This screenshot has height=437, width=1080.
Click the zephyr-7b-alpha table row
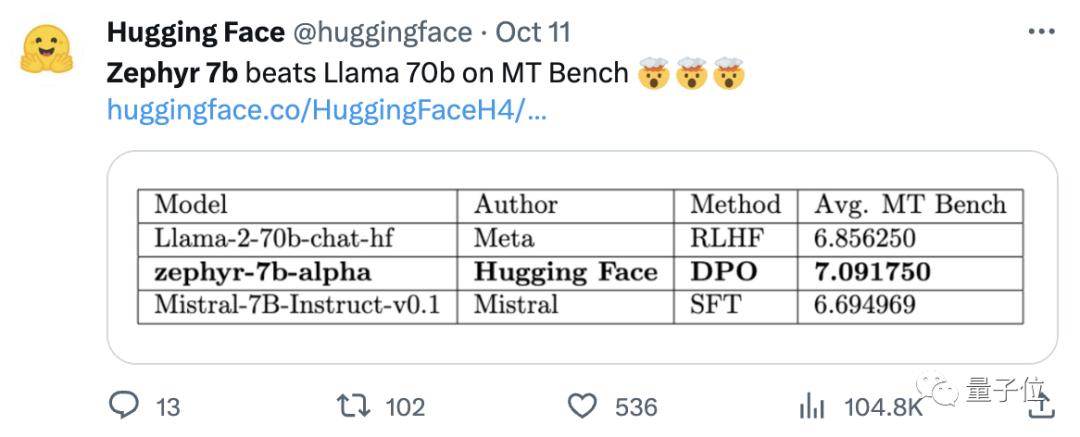click(262, 272)
